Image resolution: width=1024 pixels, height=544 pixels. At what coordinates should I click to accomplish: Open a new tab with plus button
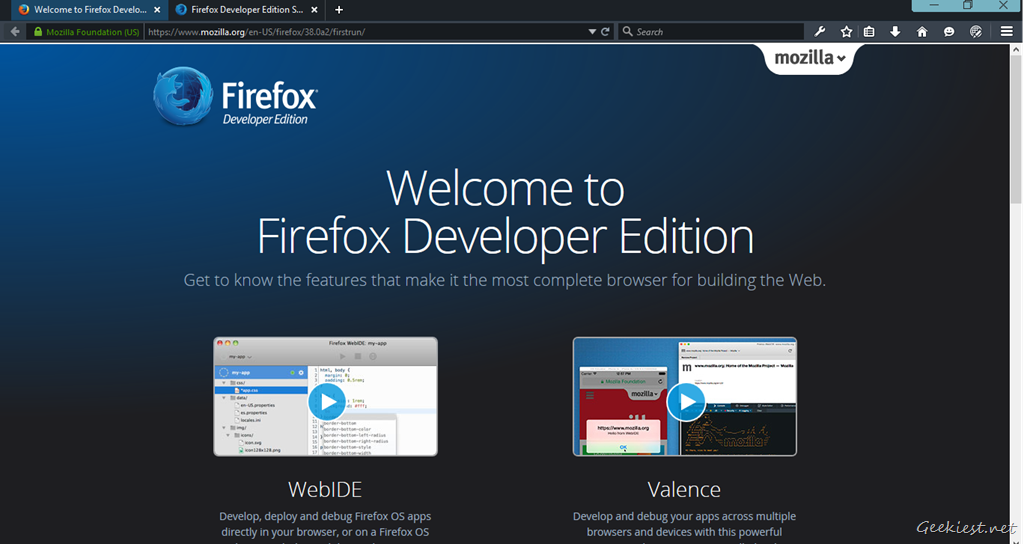click(x=339, y=9)
